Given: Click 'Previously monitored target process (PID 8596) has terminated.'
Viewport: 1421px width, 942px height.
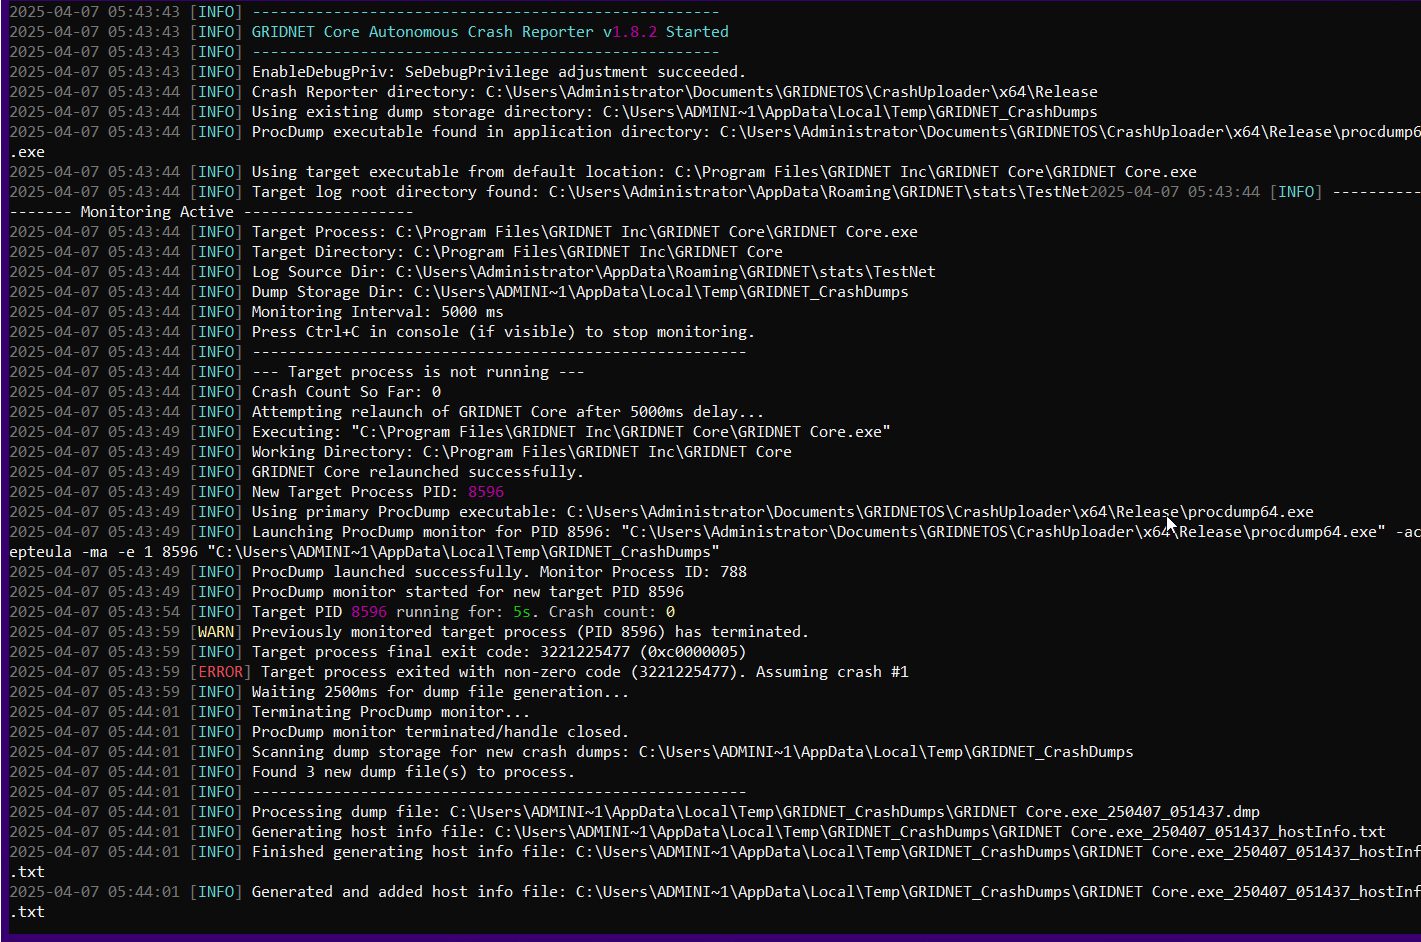Looking at the screenshot, I should coord(530,632).
